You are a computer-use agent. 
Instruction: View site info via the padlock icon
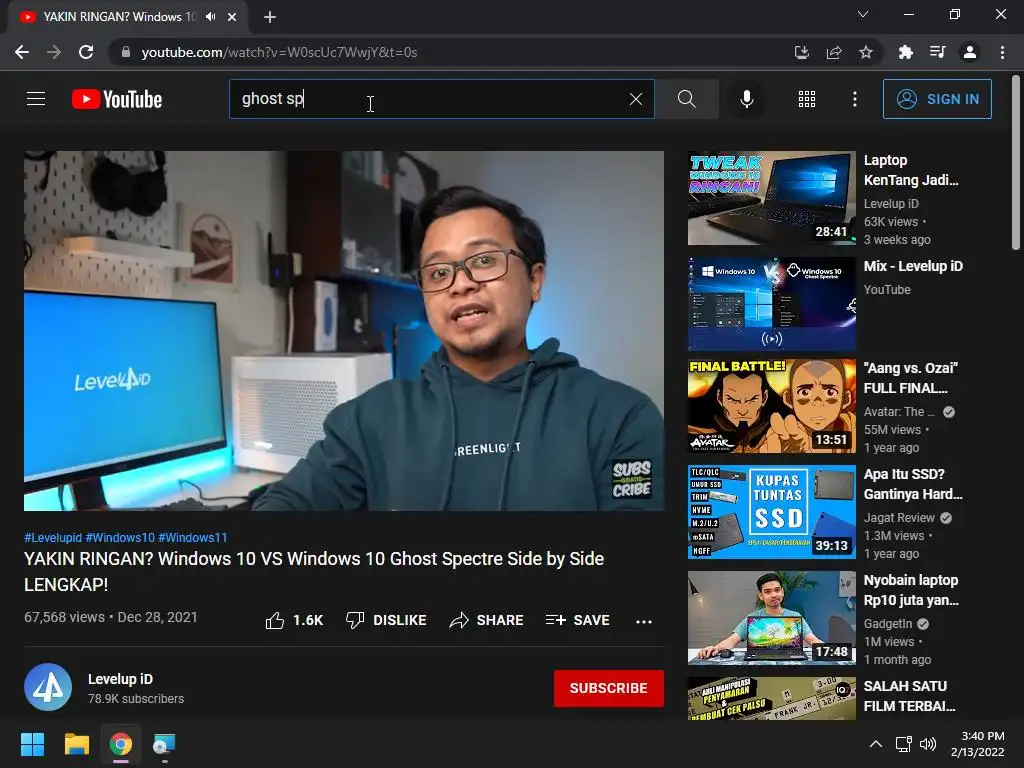[126, 52]
